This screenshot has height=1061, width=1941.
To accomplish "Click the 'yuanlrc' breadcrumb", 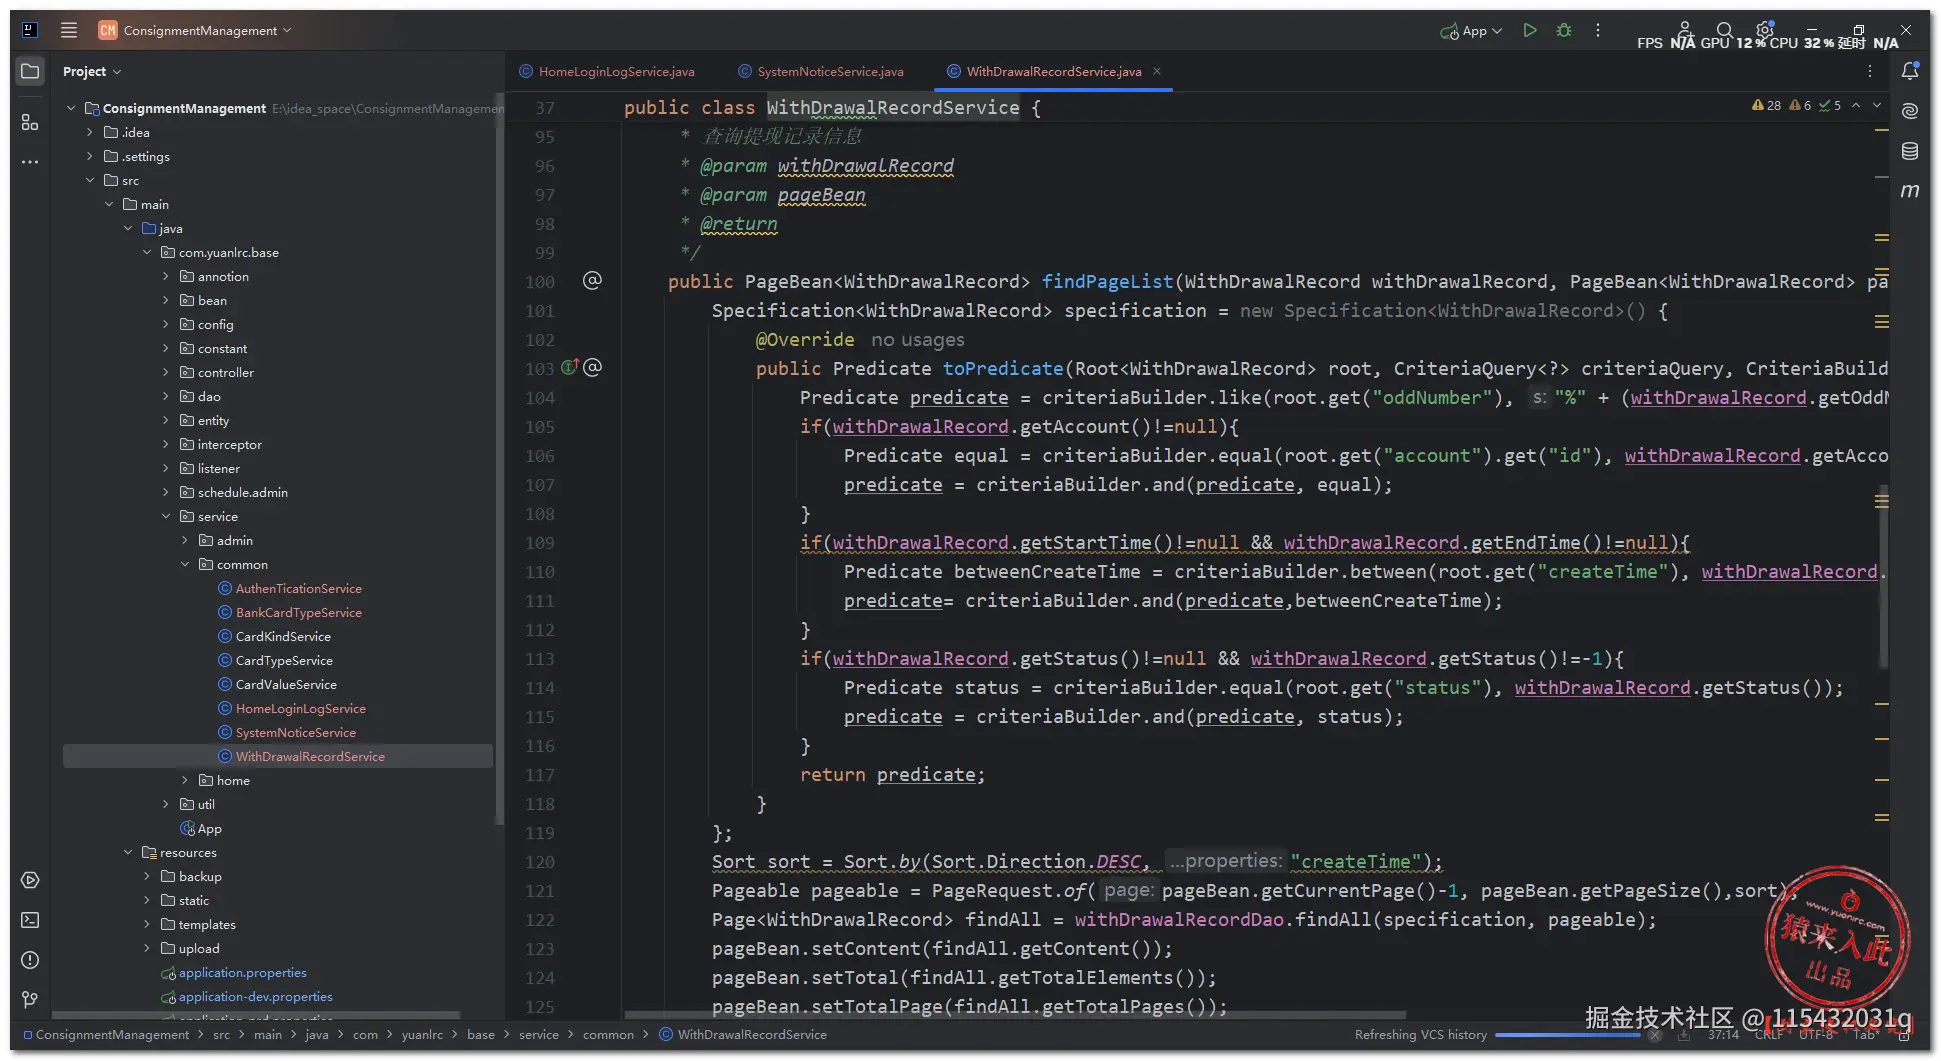I will 422,1034.
